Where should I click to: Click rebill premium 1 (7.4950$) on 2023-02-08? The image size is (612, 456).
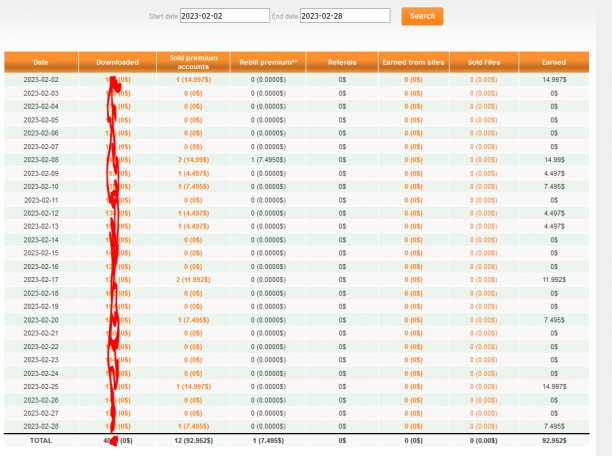[x=268, y=160]
